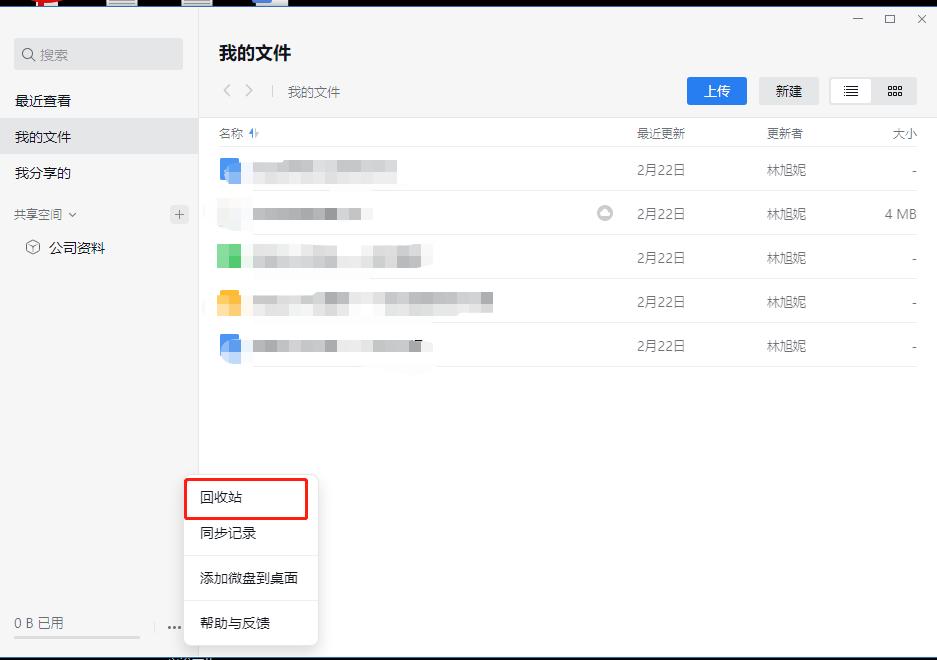Switch to grid view layout
937x660 pixels.
pos(894,91)
